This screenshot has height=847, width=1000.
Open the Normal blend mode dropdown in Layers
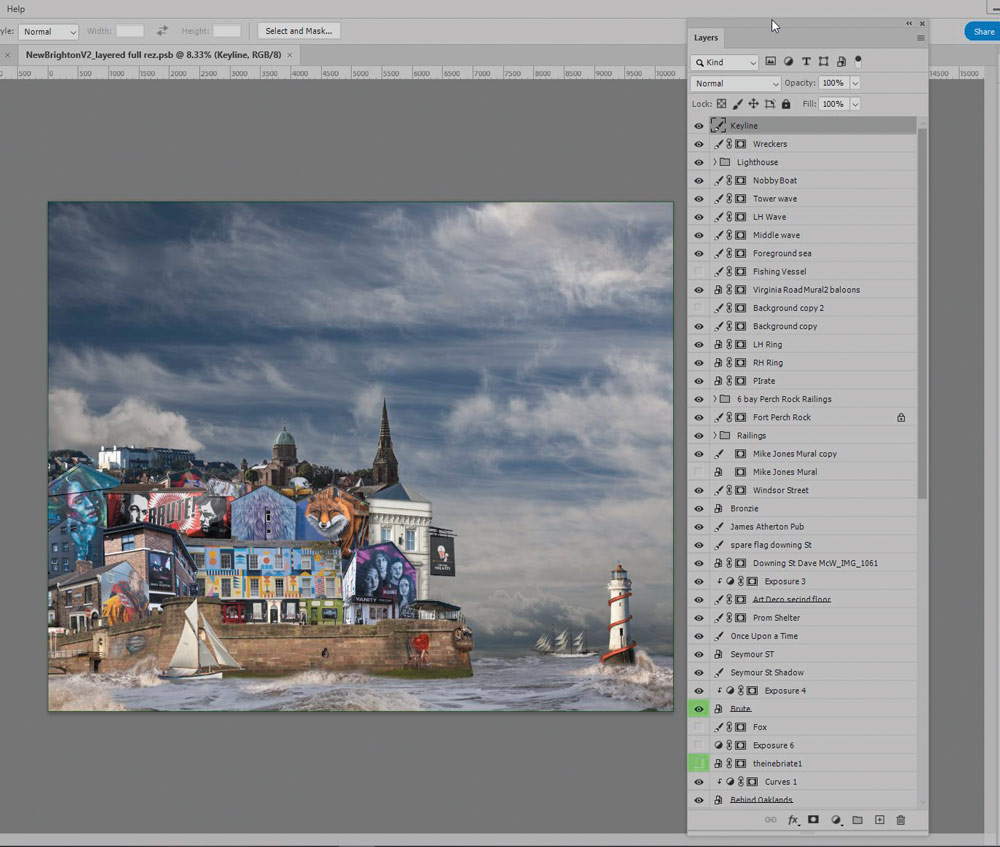736,84
